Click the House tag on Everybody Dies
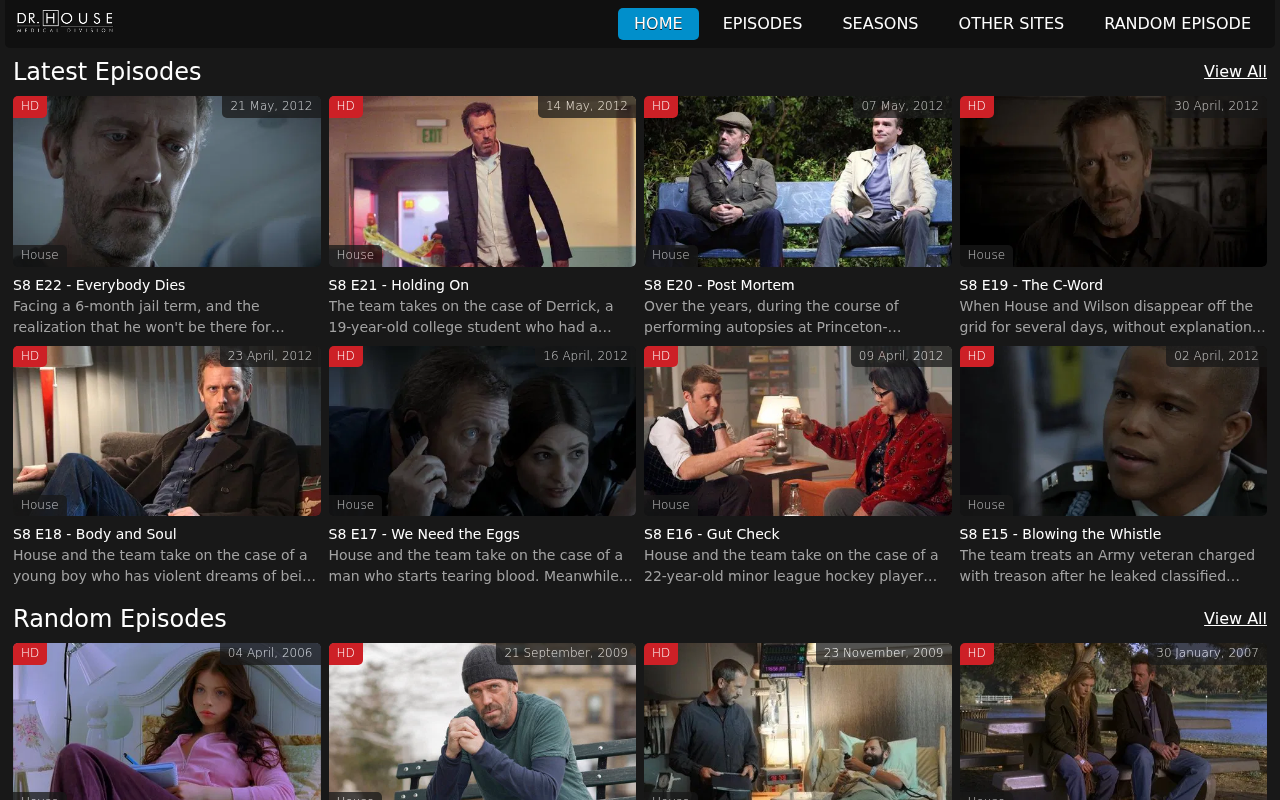This screenshot has height=800, width=1280. click(40, 256)
